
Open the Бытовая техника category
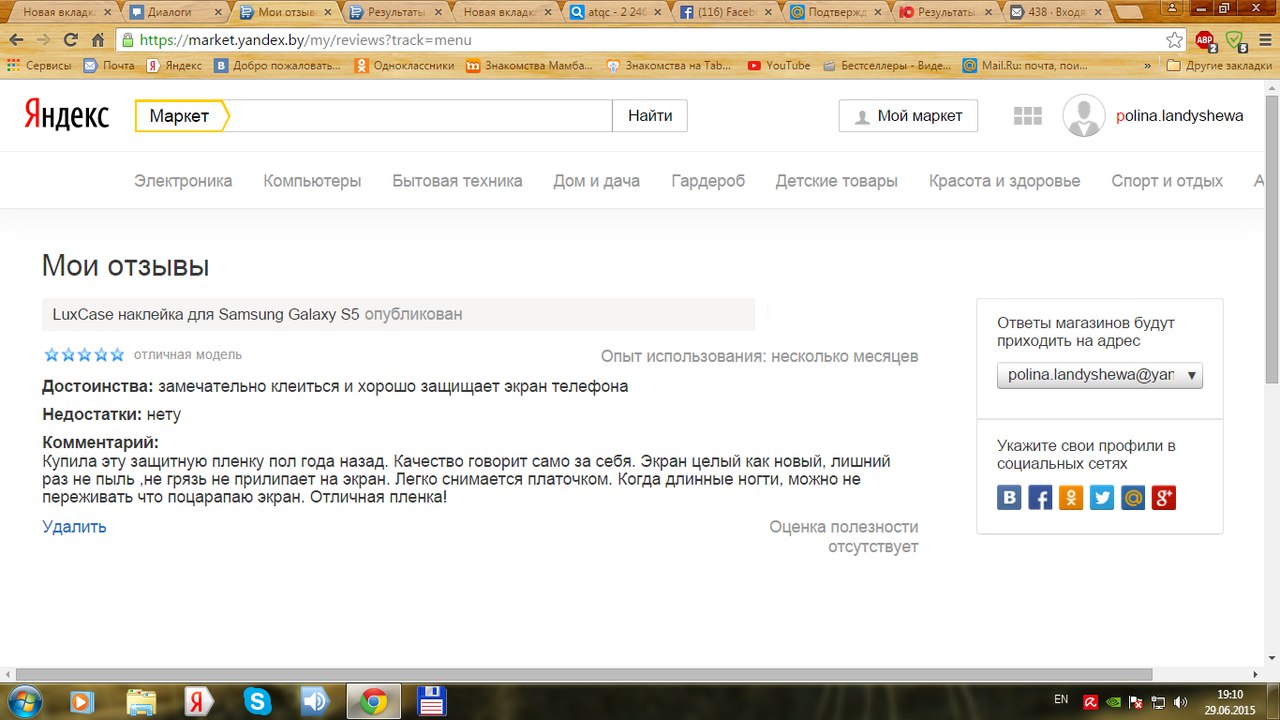[457, 181]
